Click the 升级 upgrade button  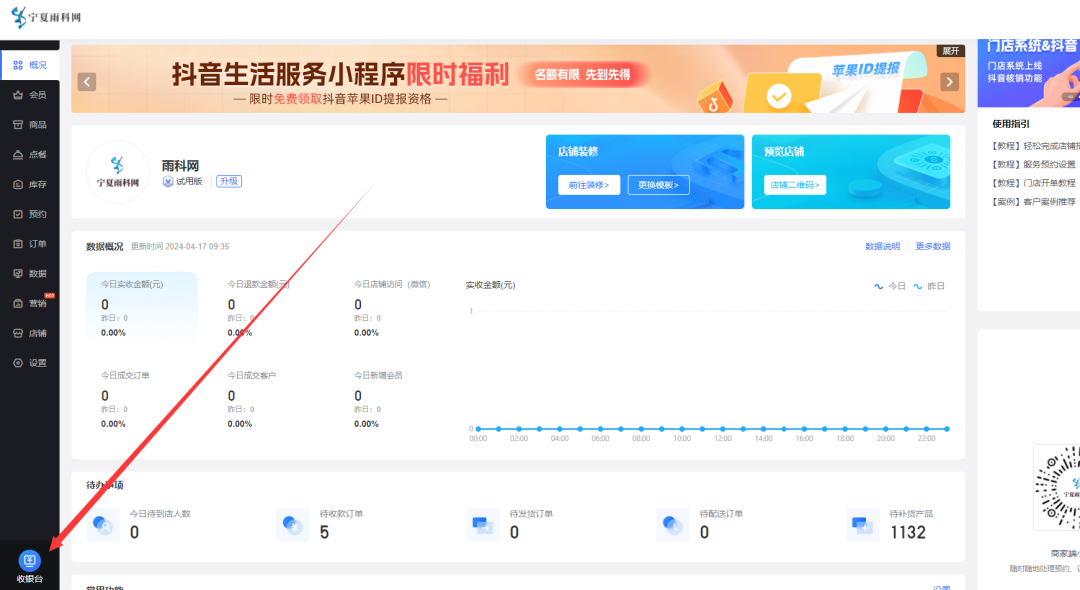tap(229, 181)
